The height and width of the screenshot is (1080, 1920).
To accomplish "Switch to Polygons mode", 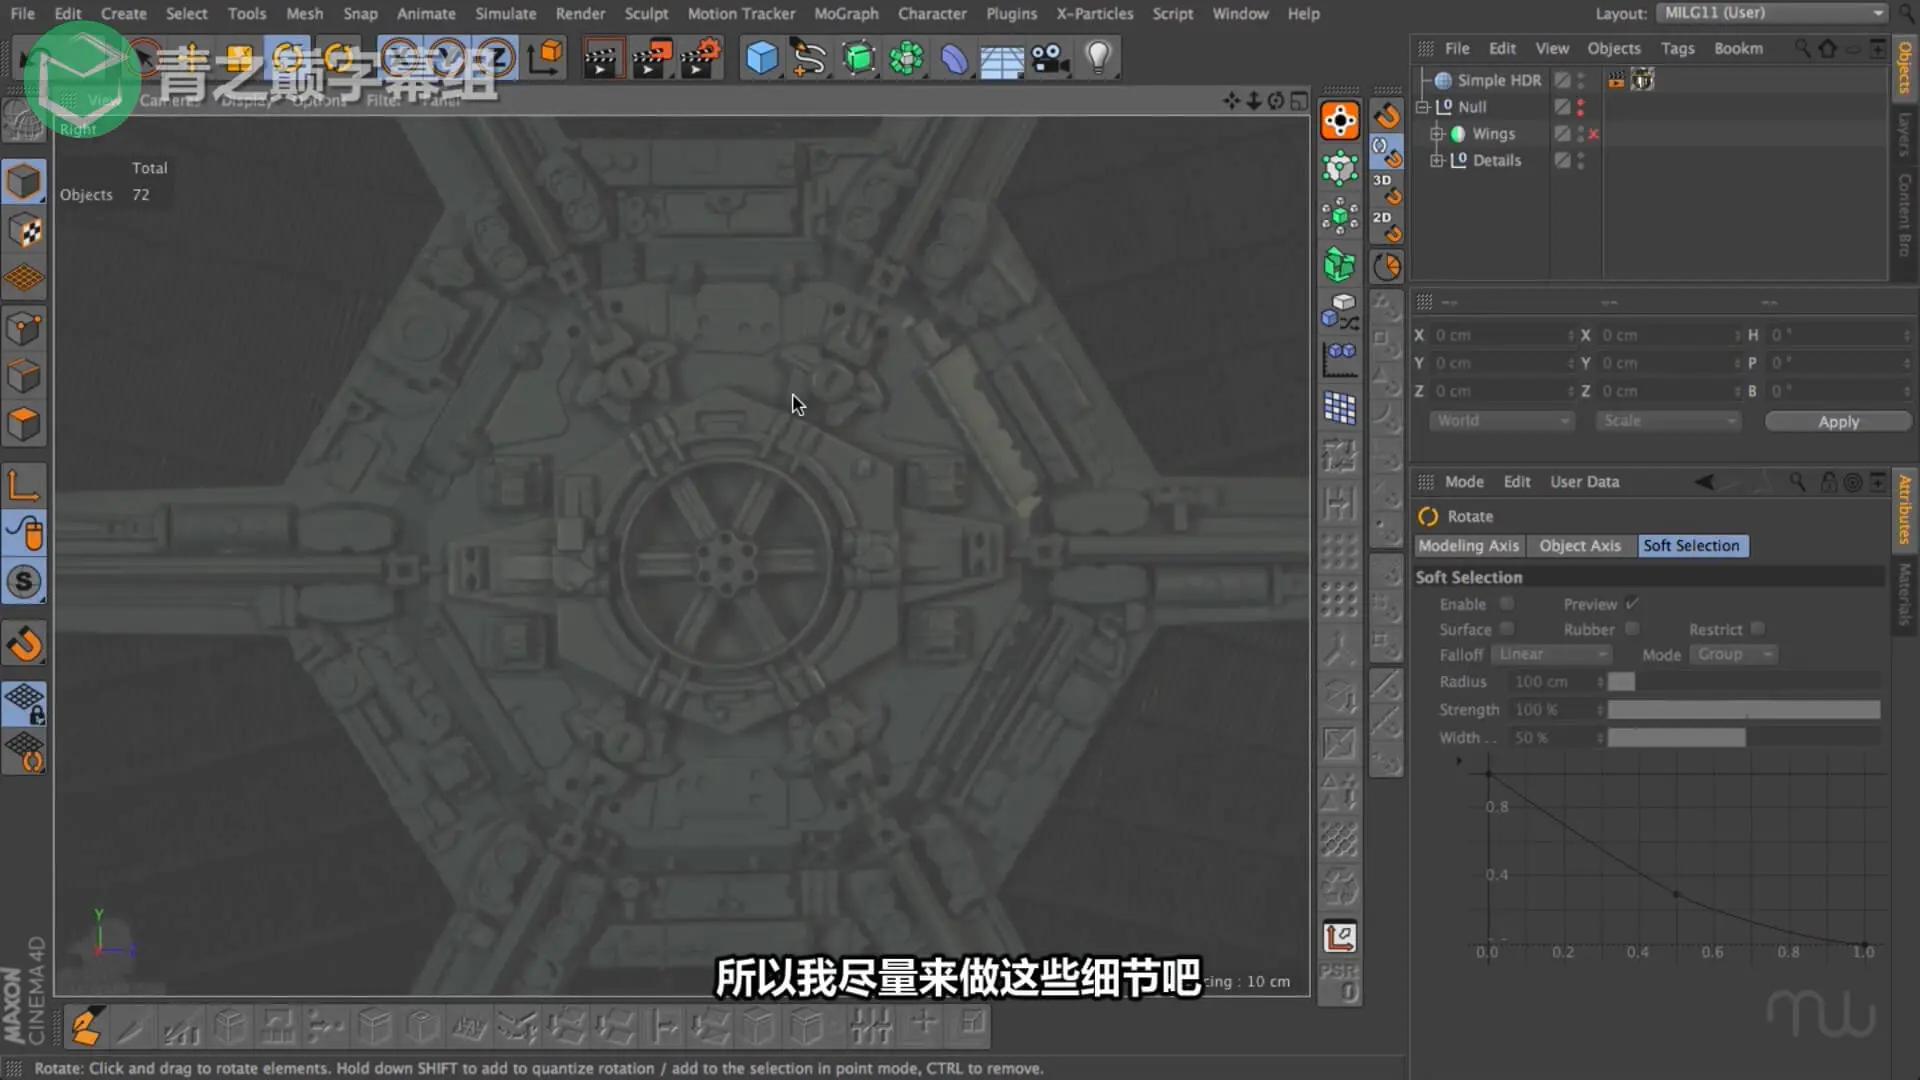I will 24,424.
